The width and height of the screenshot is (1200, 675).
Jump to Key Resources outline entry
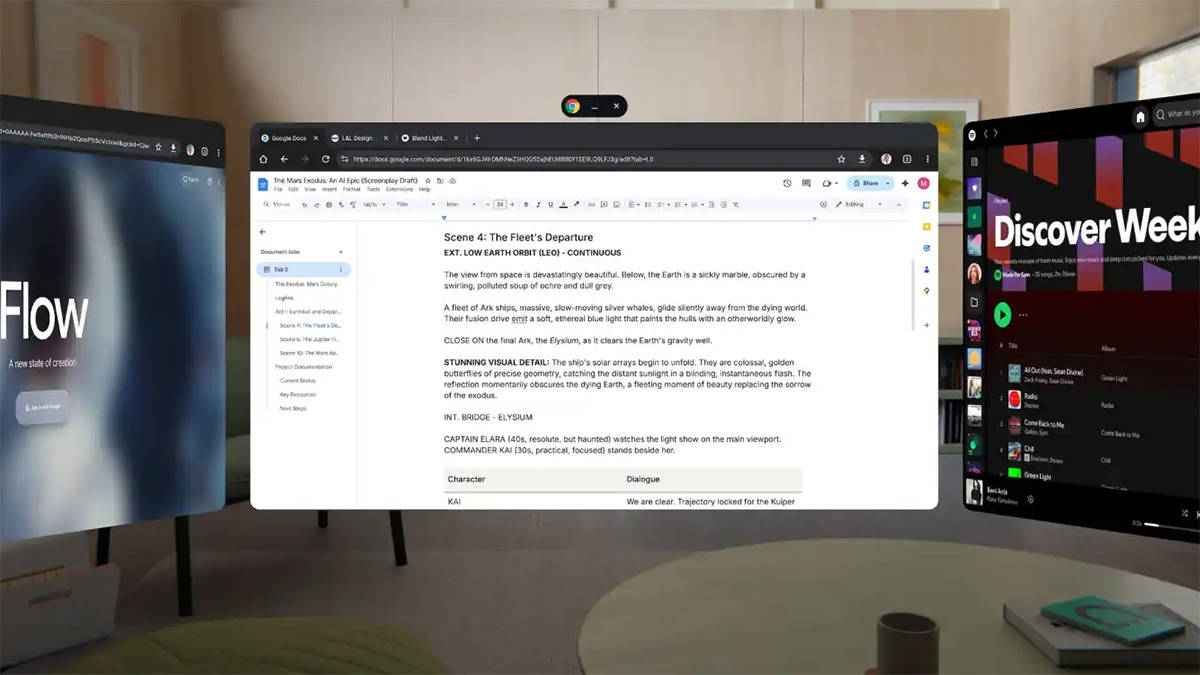(x=298, y=395)
